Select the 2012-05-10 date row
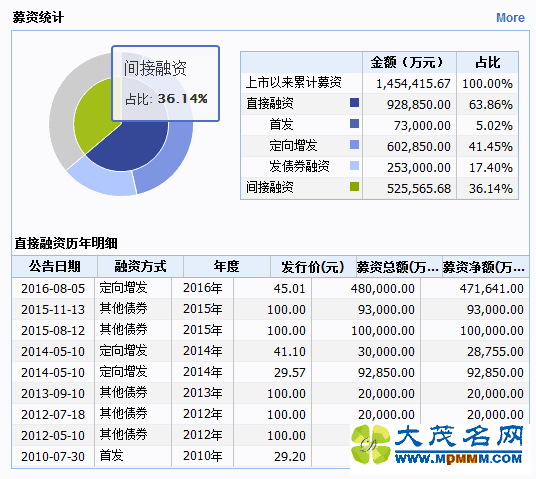The width and height of the screenshot is (536, 479). pos(53,436)
